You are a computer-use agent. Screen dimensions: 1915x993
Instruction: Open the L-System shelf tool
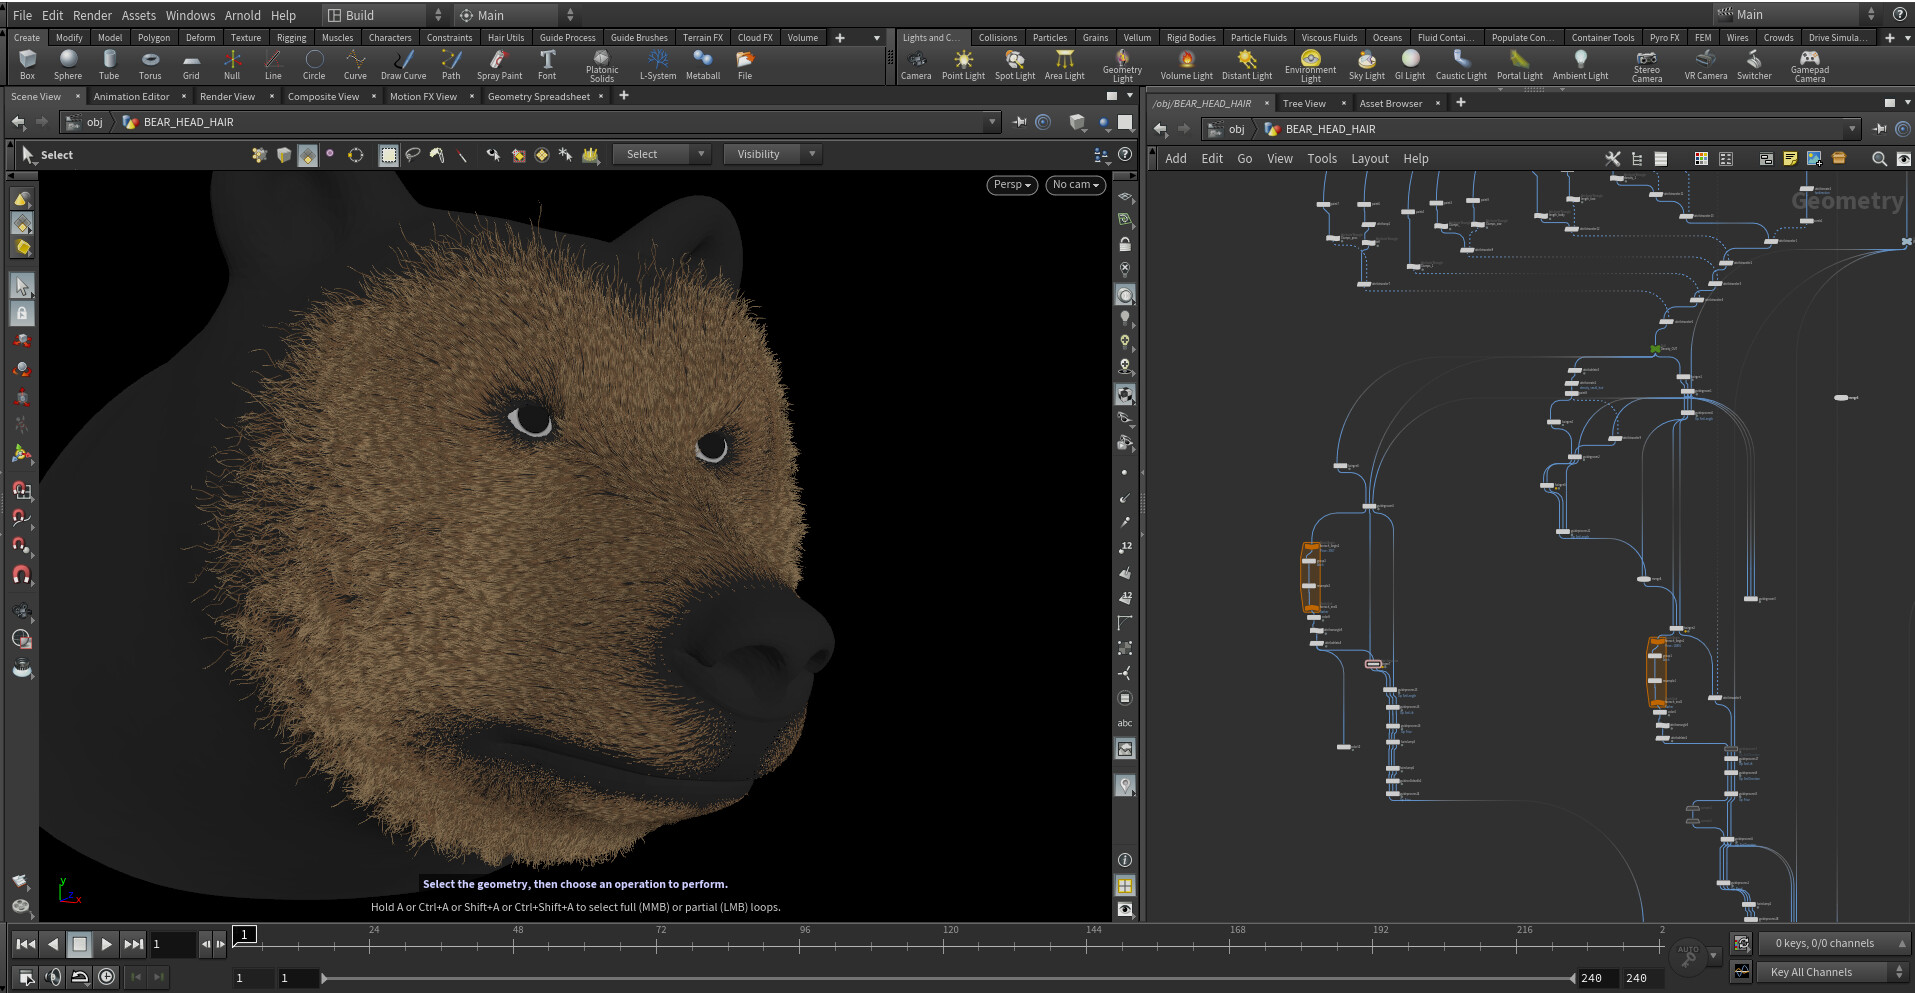coord(658,63)
